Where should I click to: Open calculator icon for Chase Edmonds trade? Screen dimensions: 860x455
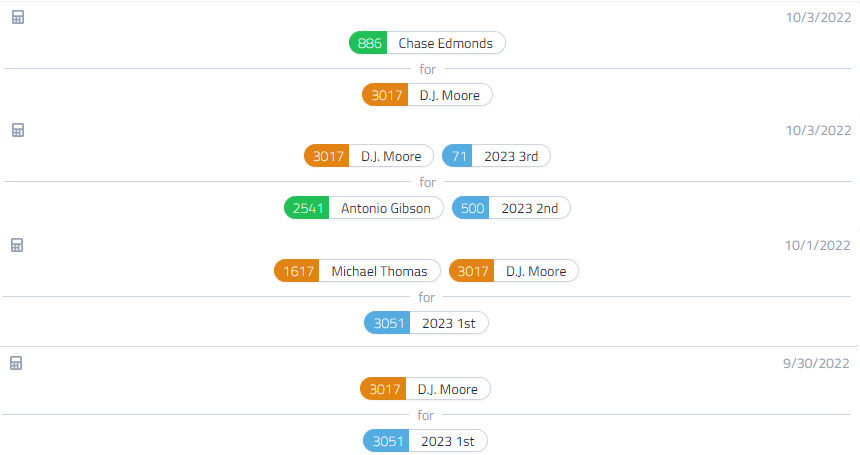pyautogui.click(x=18, y=18)
